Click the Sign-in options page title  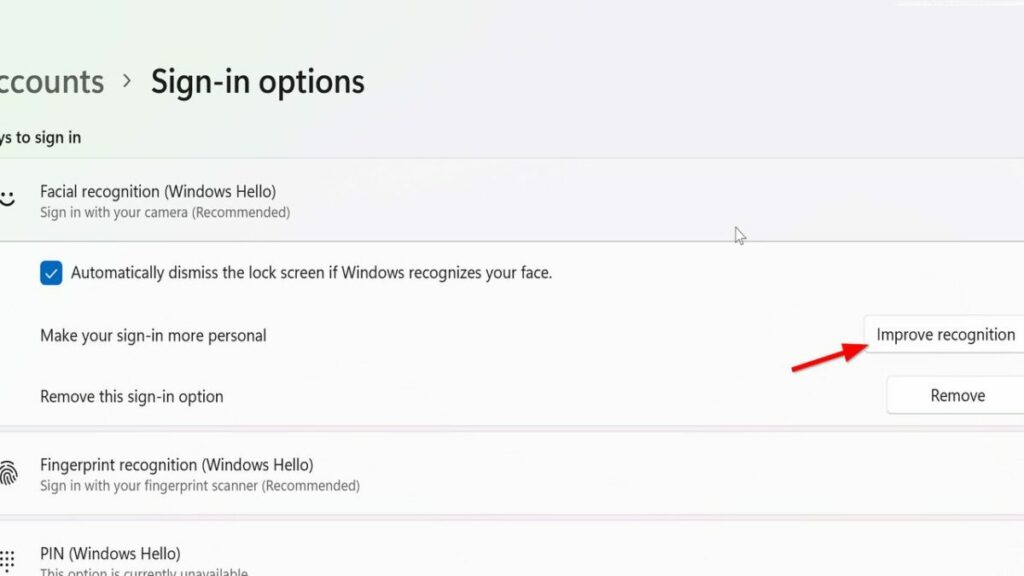(258, 83)
